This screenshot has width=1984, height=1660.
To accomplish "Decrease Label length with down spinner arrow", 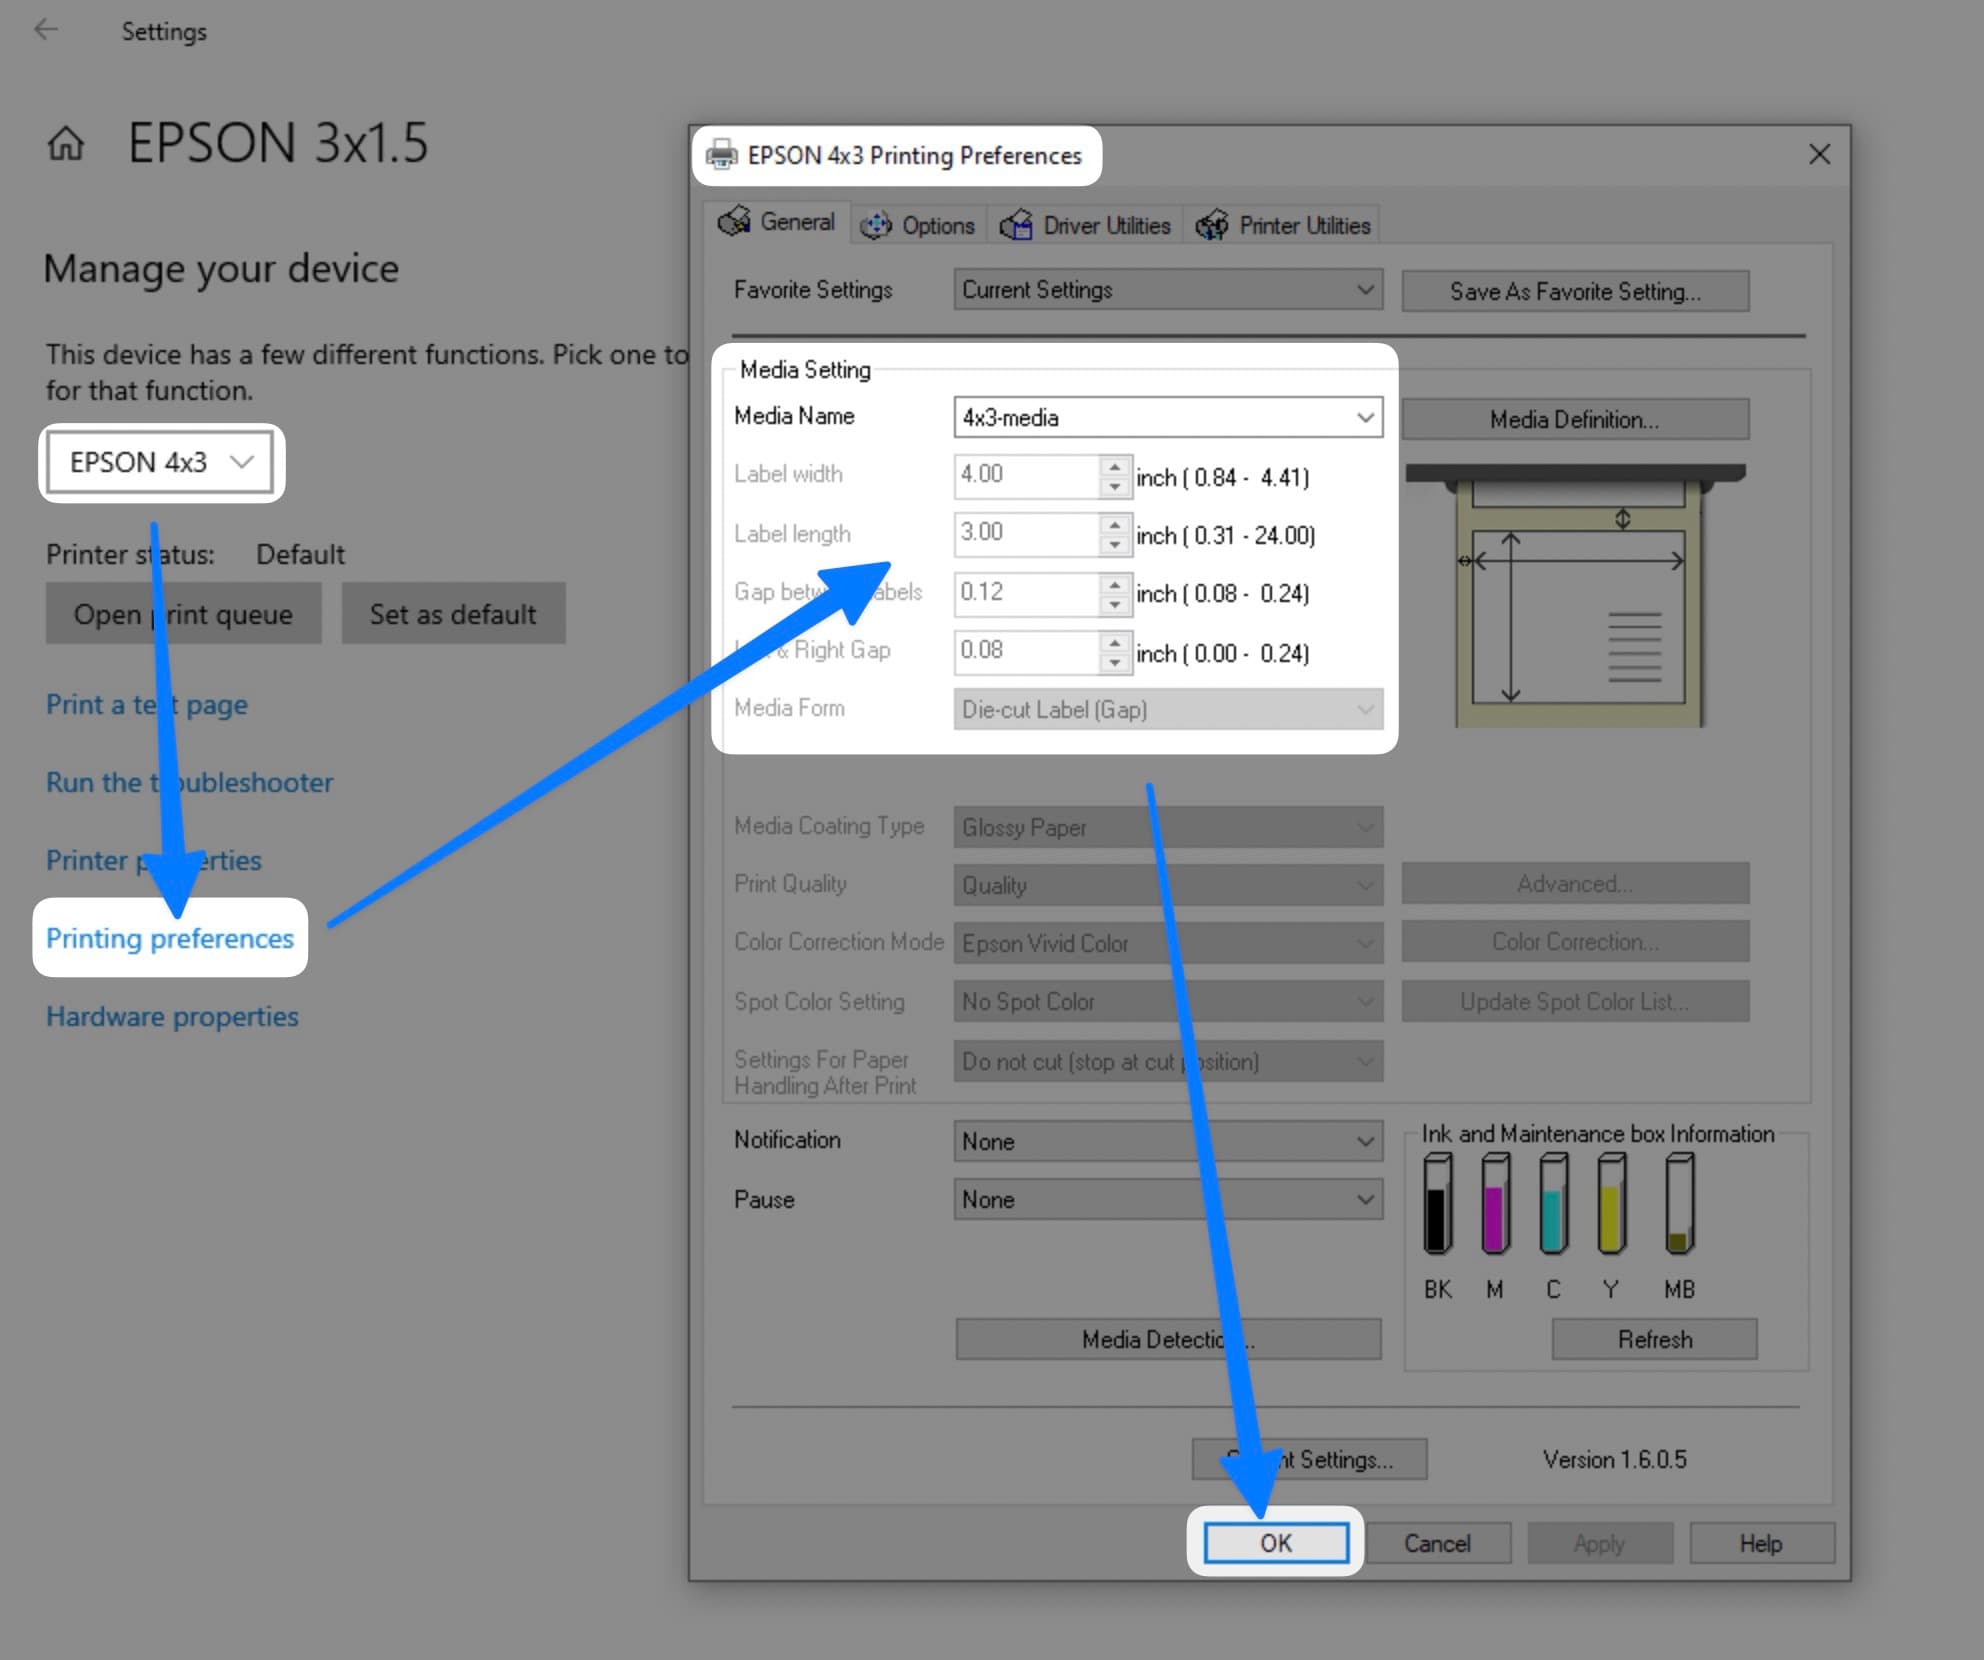I will pos(1114,545).
